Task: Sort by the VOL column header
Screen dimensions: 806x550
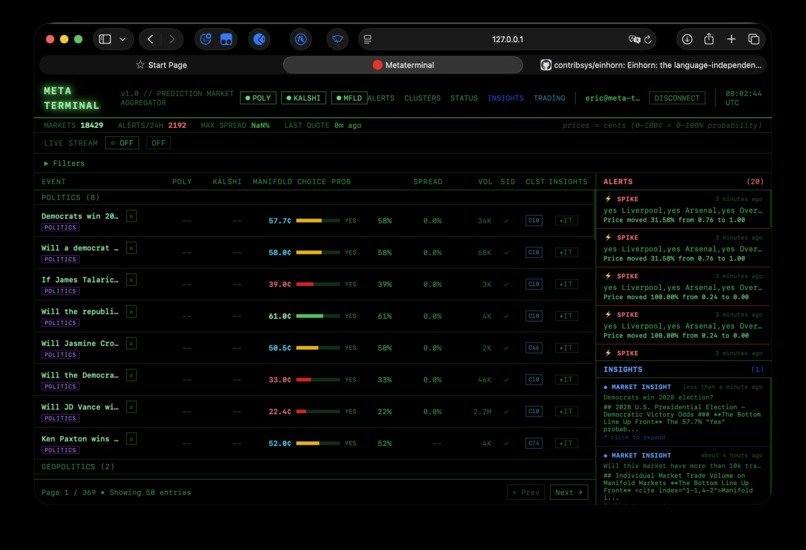Action: 485,182
